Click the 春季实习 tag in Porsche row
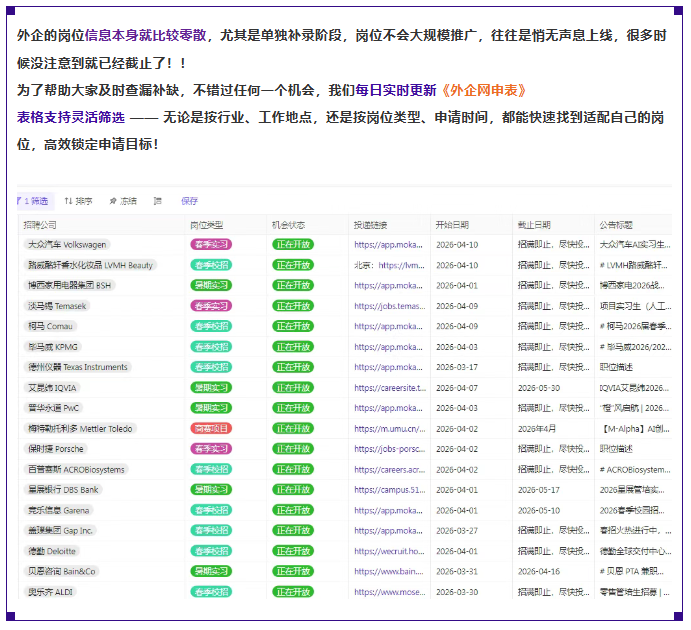This screenshot has width=691, height=630. [x=210, y=449]
